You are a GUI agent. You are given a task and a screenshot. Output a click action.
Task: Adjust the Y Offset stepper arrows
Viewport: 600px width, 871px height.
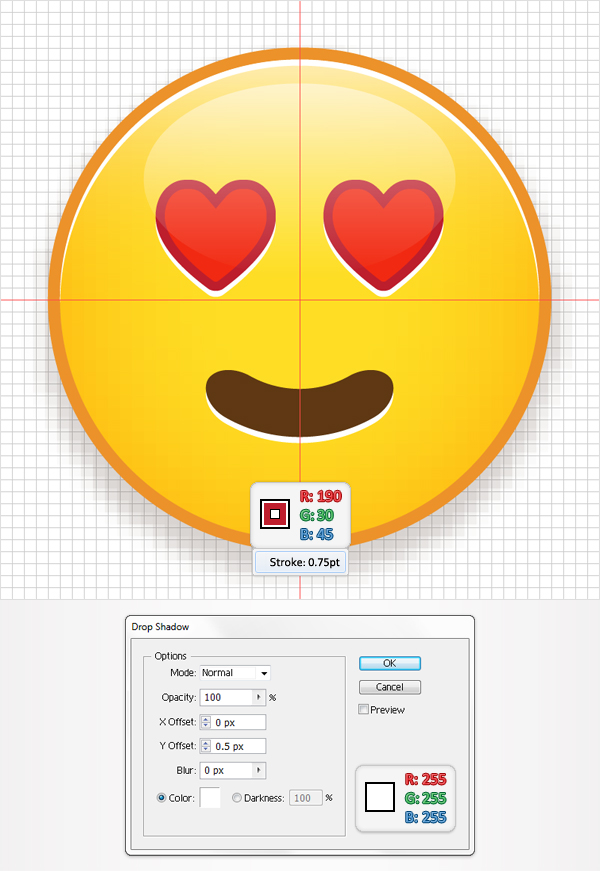(x=206, y=746)
